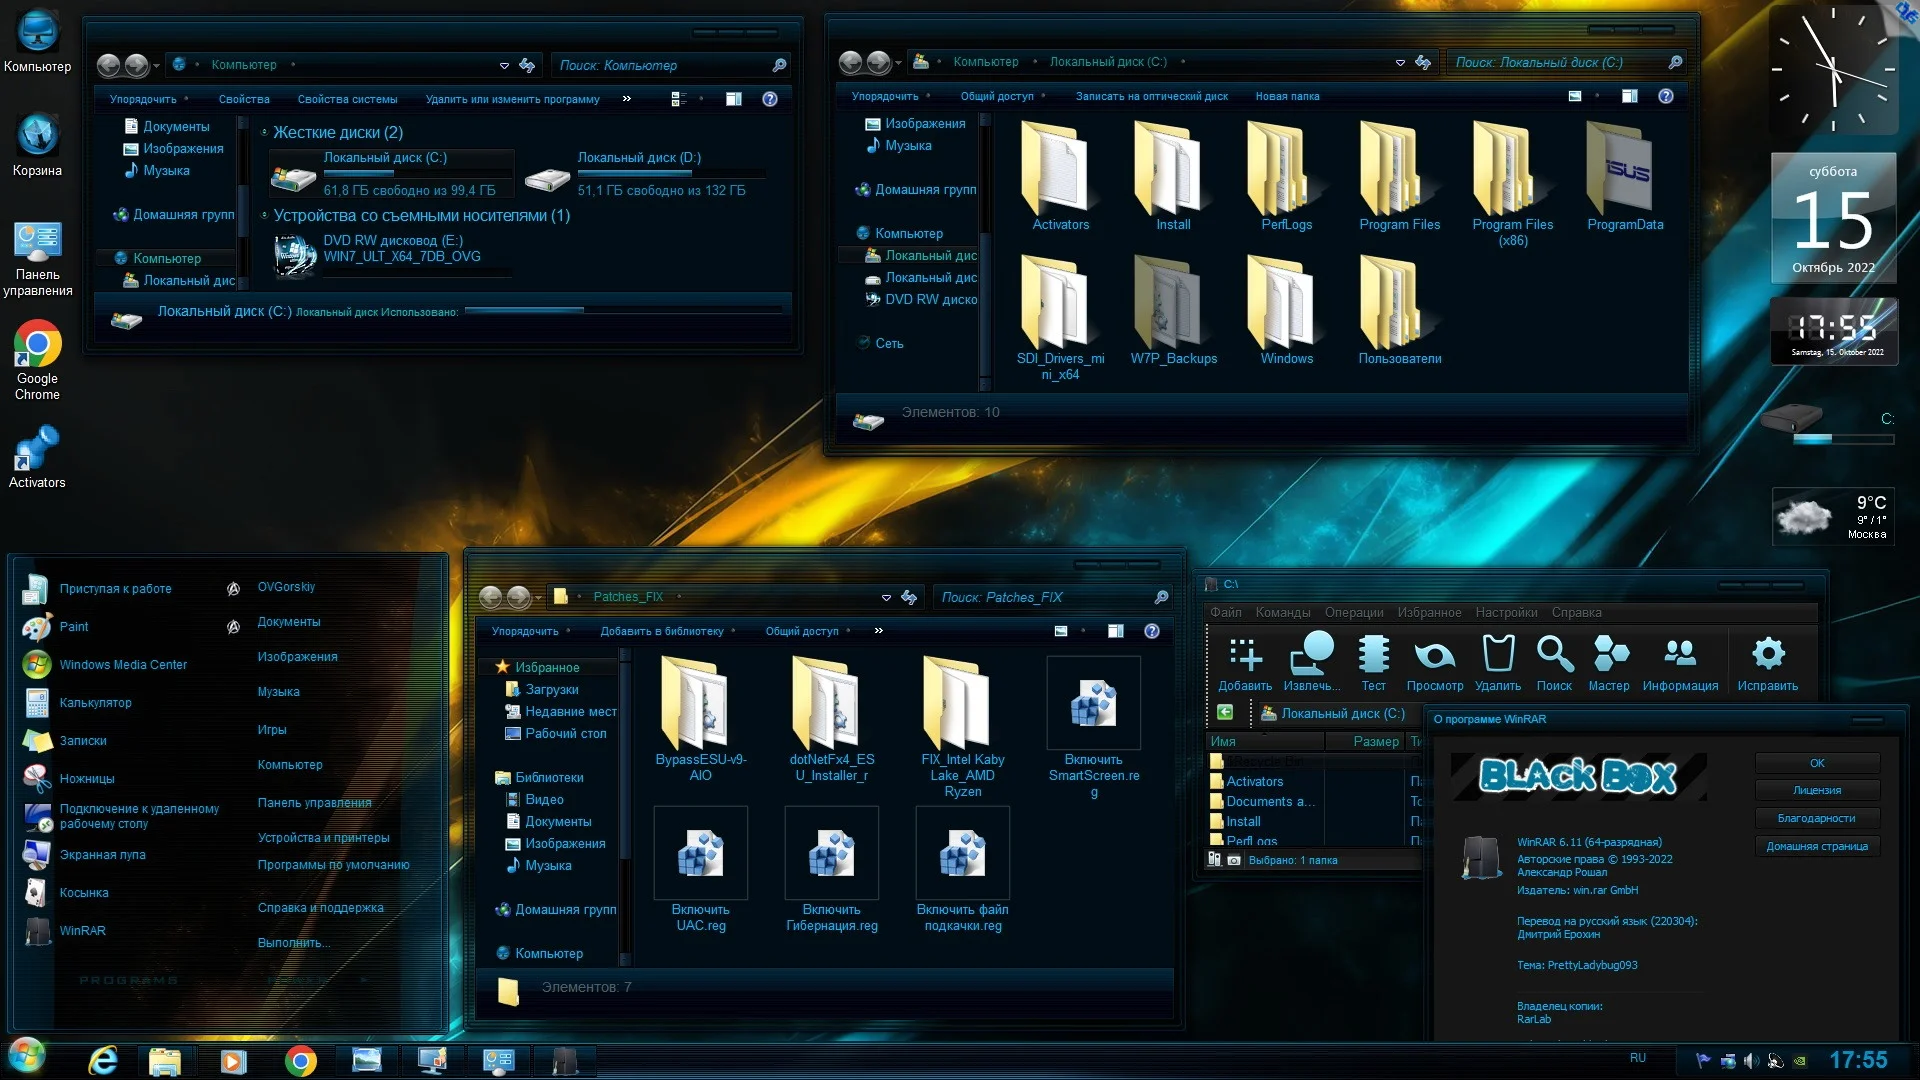Click the WinRAR Repair (Исправить) gear icon
This screenshot has height=1080, width=1920.
tap(1767, 655)
